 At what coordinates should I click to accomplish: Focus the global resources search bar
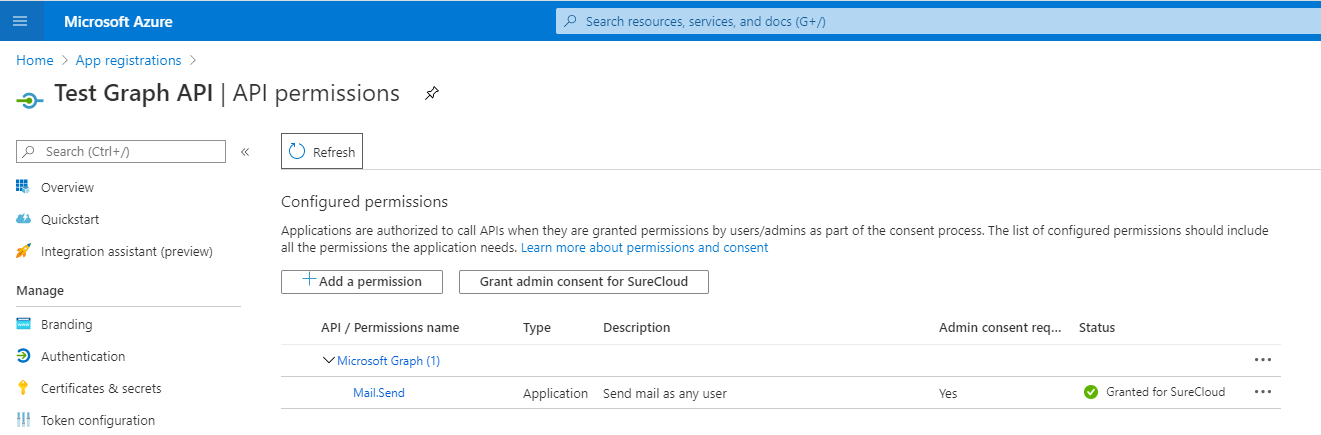coord(938,21)
